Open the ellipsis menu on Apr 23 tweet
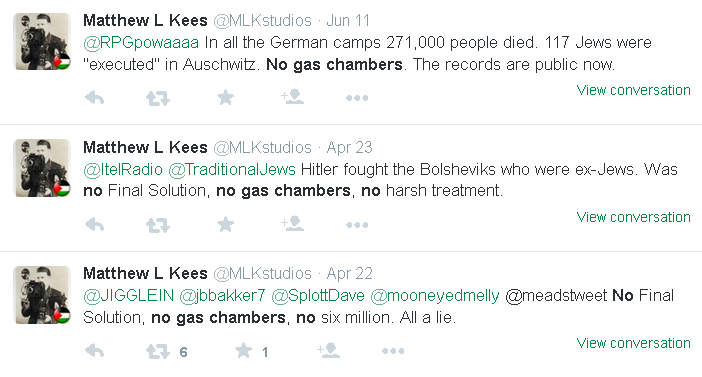702x377 pixels. click(x=357, y=225)
